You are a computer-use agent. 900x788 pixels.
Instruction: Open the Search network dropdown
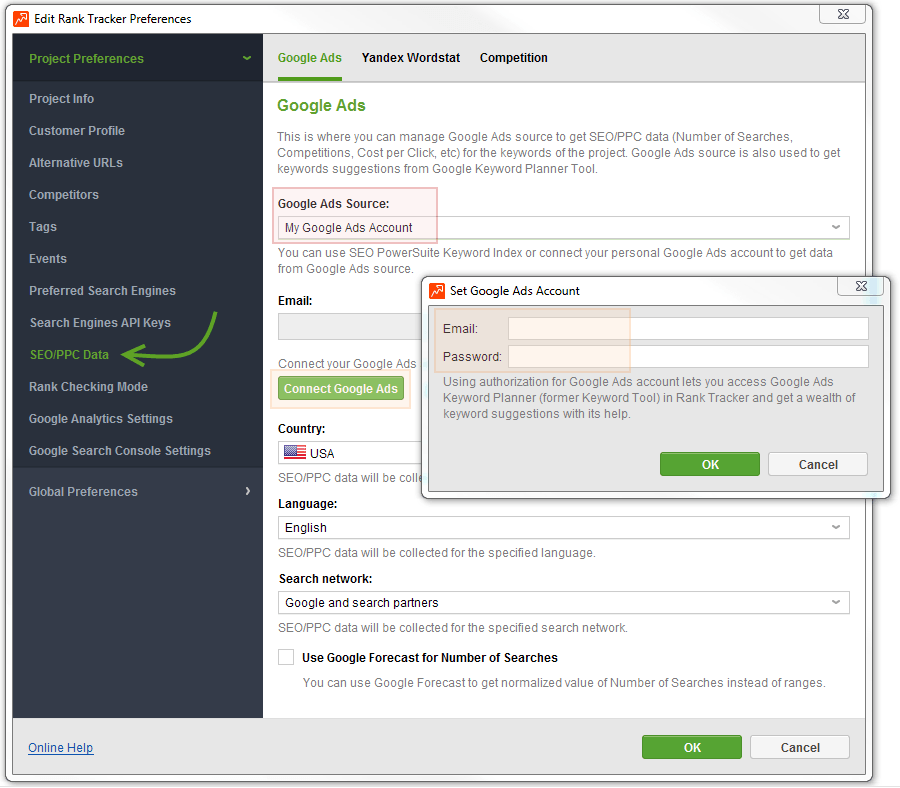563,603
